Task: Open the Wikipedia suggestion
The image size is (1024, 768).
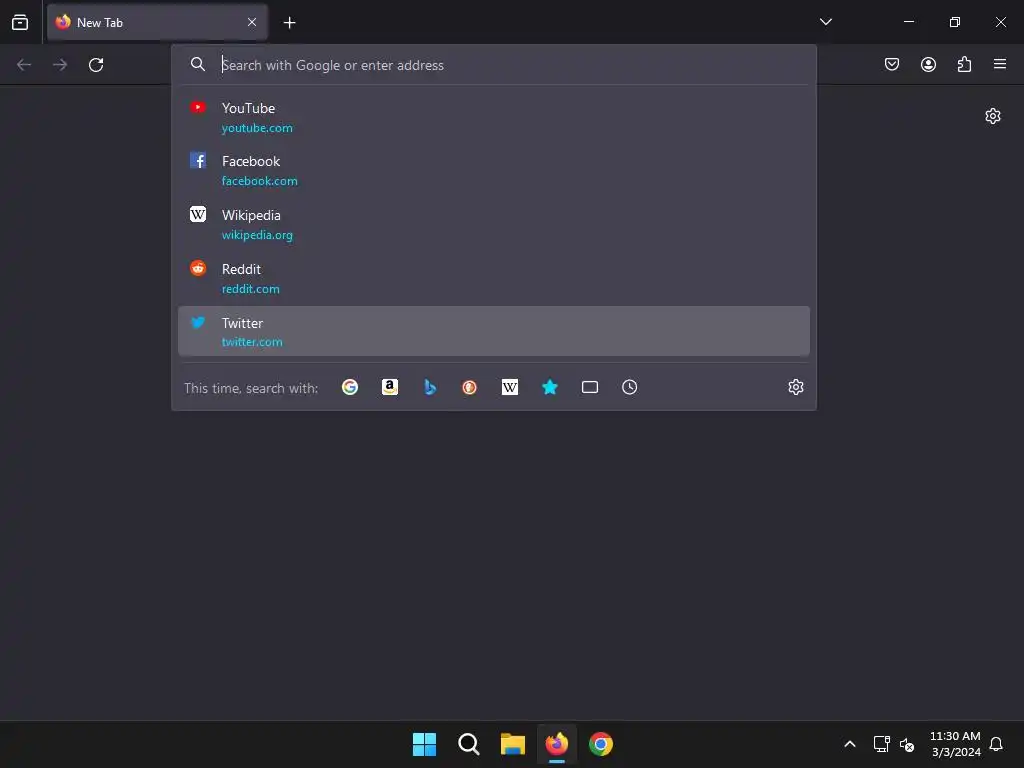Action: (494, 224)
